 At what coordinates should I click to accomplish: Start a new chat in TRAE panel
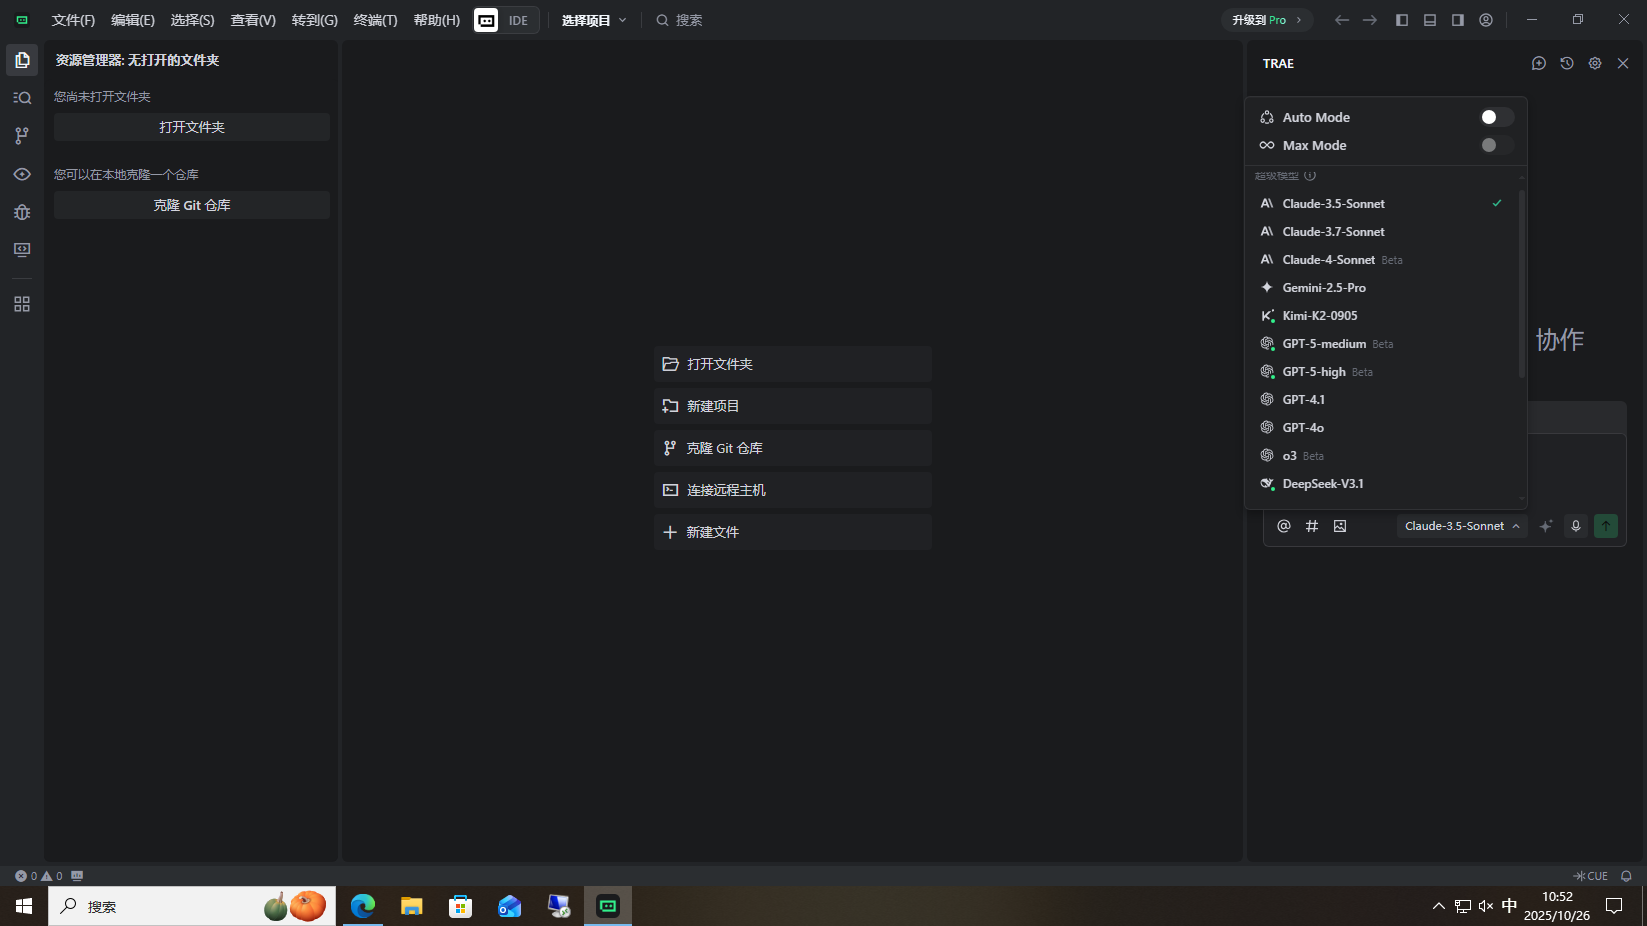(x=1538, y=63)
